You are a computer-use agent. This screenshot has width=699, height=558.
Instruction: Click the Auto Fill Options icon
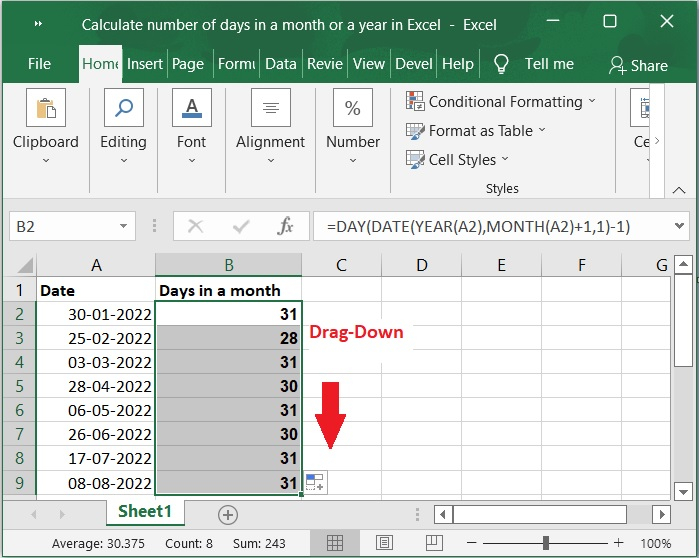coord(315,483)
